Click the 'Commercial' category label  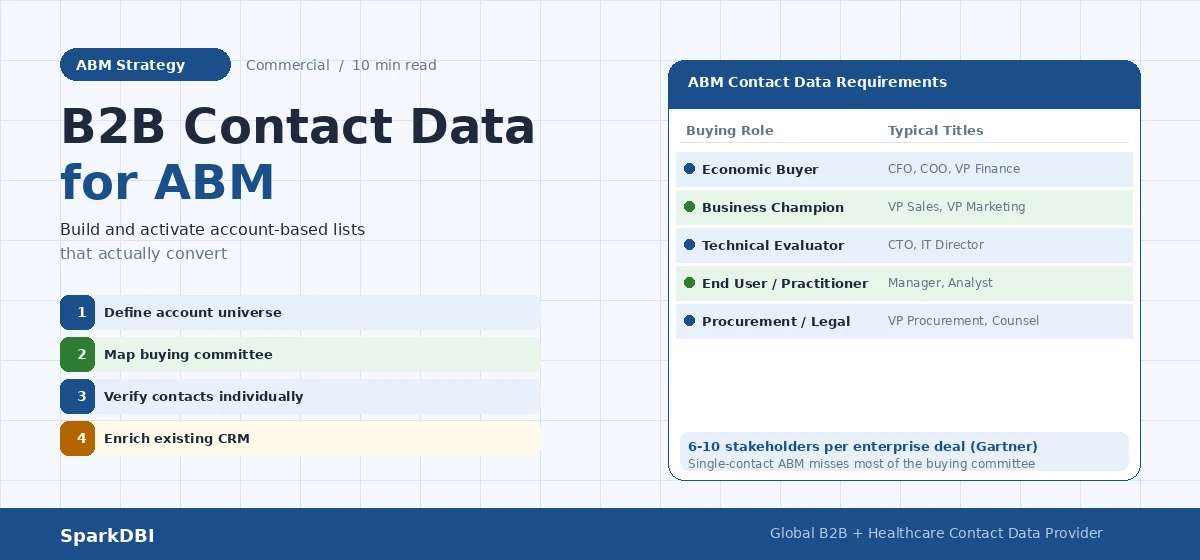[288, 65]
